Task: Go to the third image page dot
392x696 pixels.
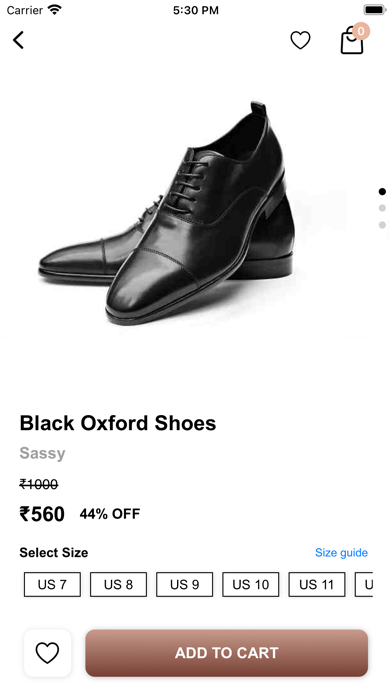Action: point(382,225)
